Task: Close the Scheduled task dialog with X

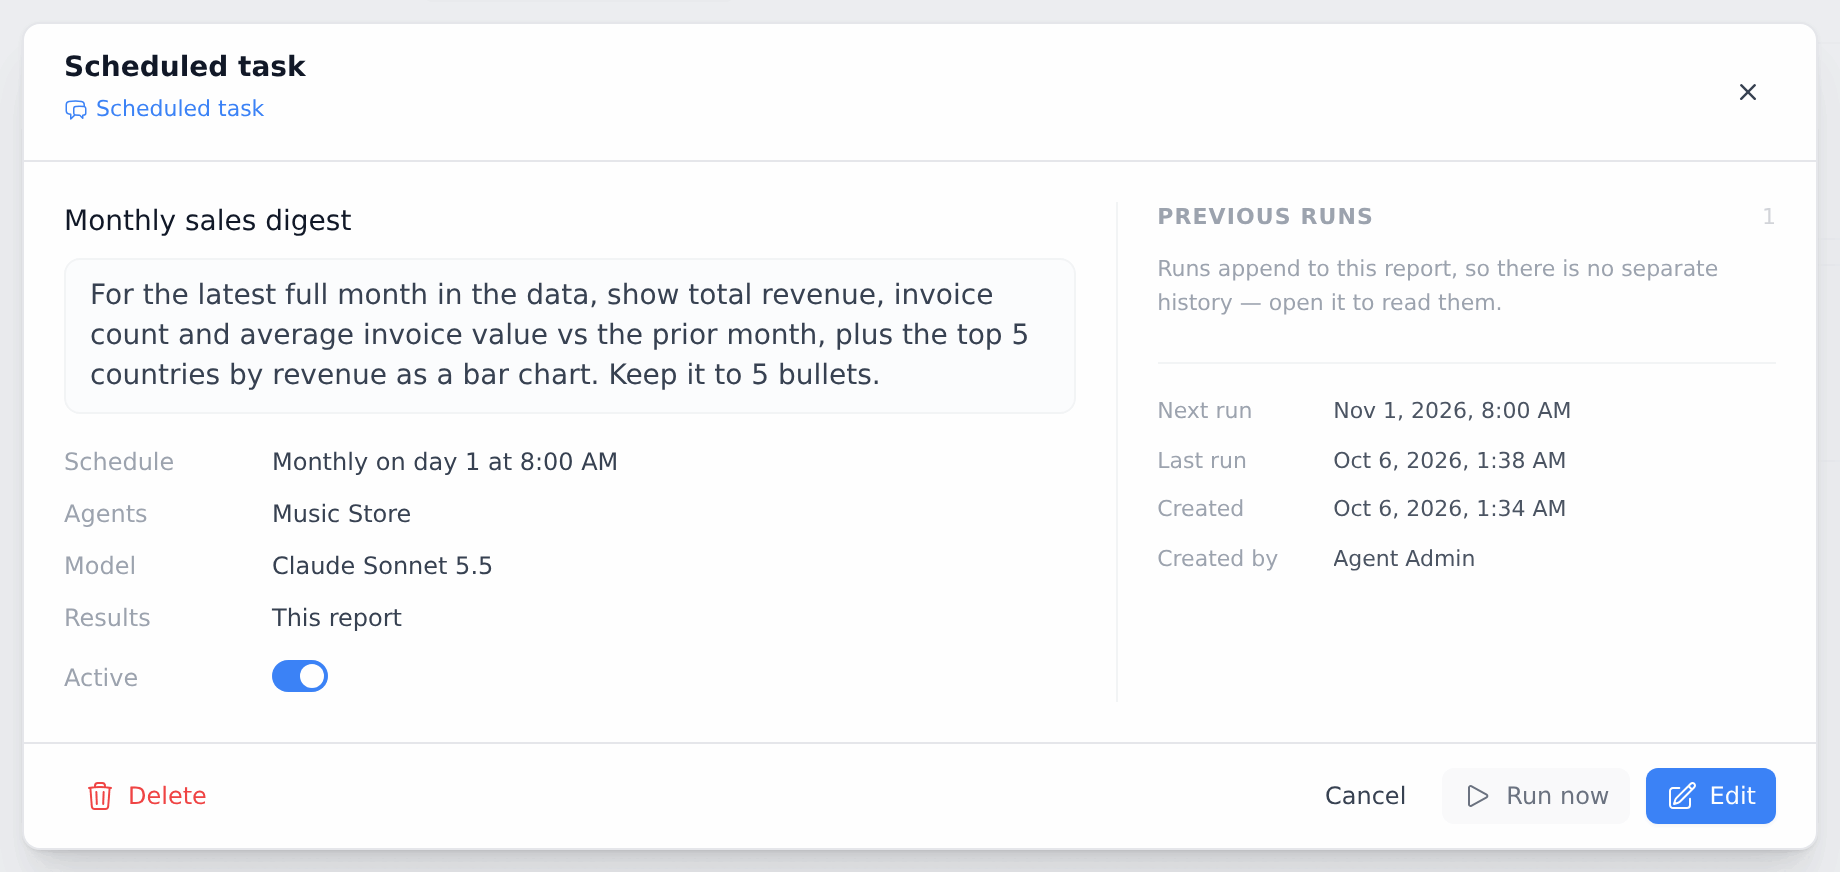Action: (x=1748, y=92)
